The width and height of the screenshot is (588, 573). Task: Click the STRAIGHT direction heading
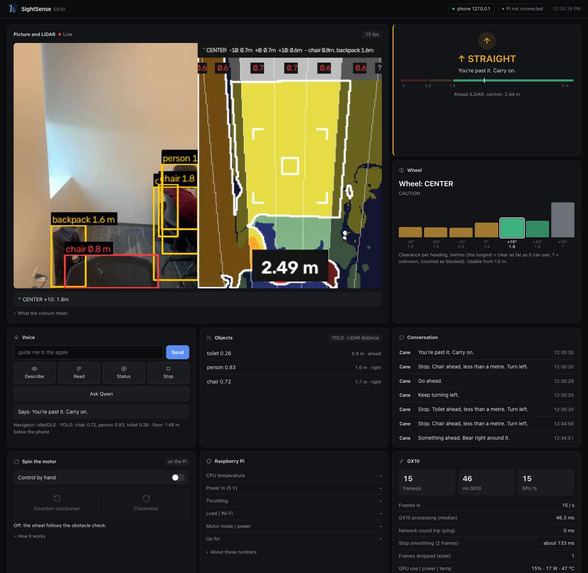click(x=487, y=59)
